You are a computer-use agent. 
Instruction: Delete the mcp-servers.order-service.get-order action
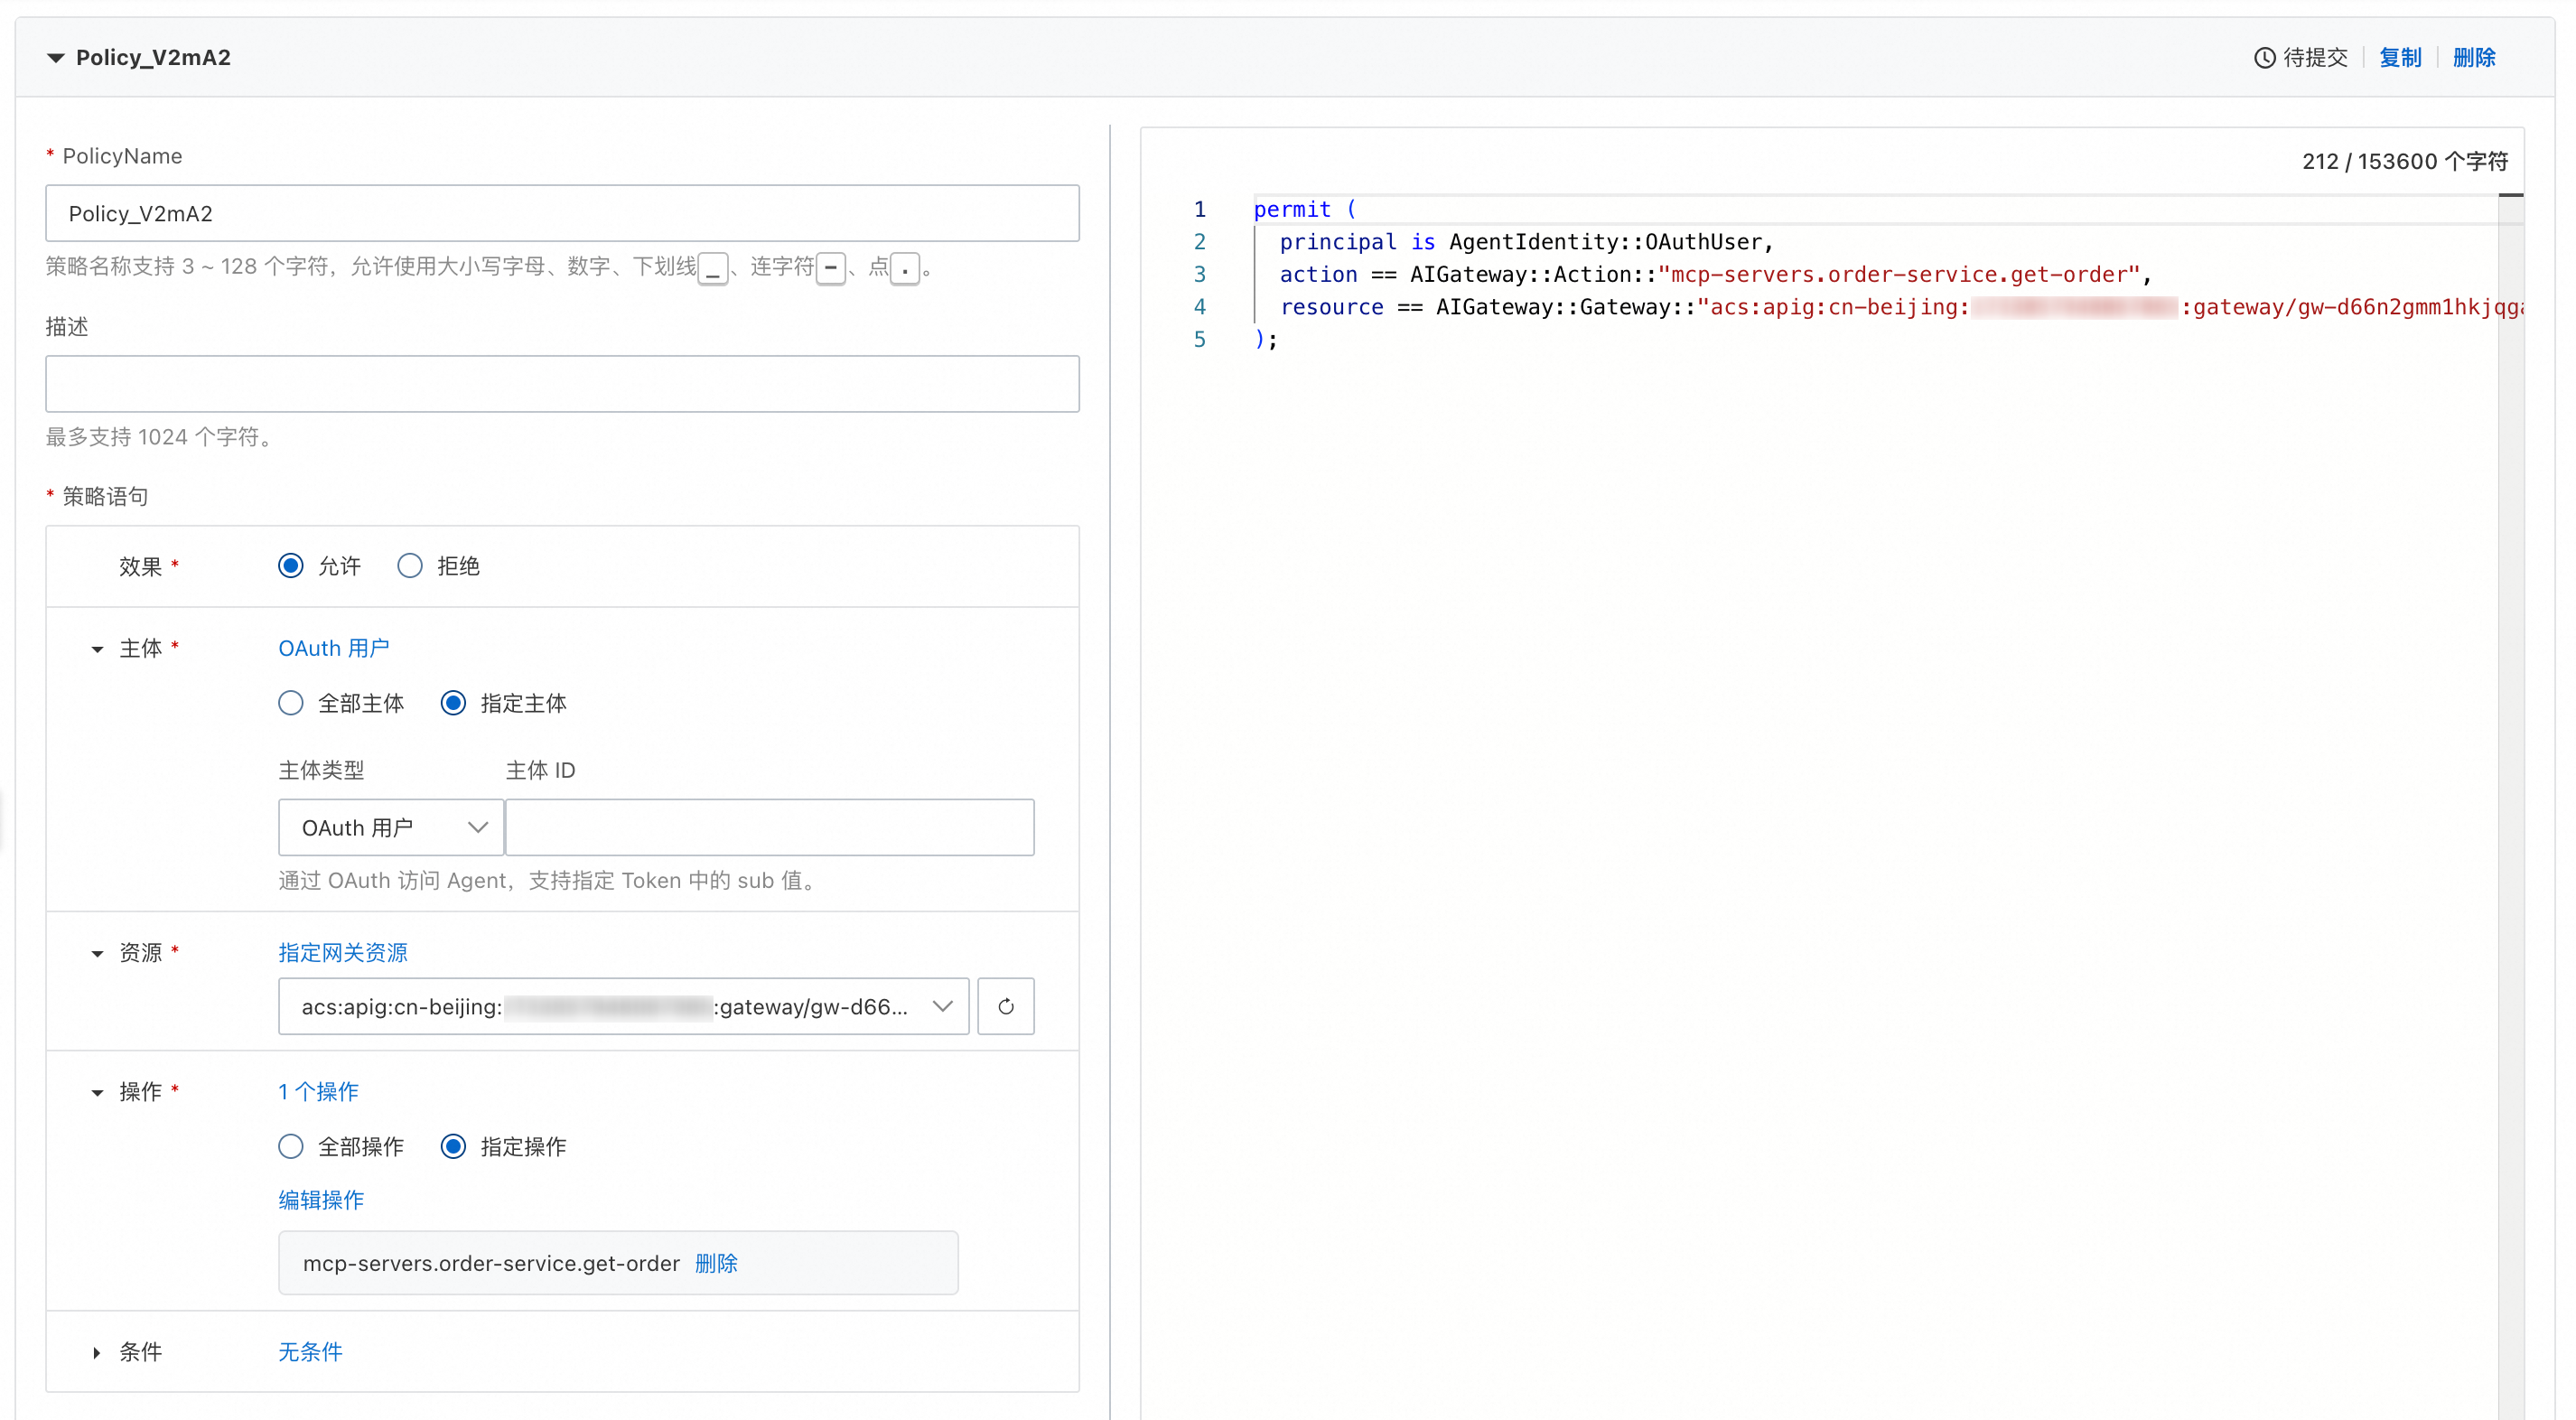pyautogui.click(x=716, y=1263)
